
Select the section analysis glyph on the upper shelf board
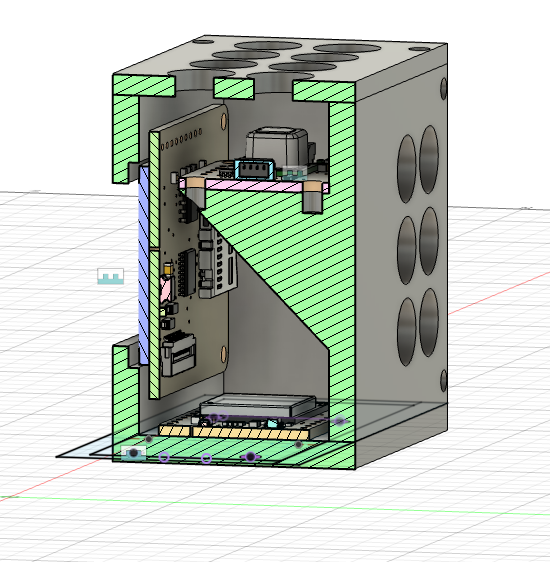pyautogui.click(x=295, y=173)
